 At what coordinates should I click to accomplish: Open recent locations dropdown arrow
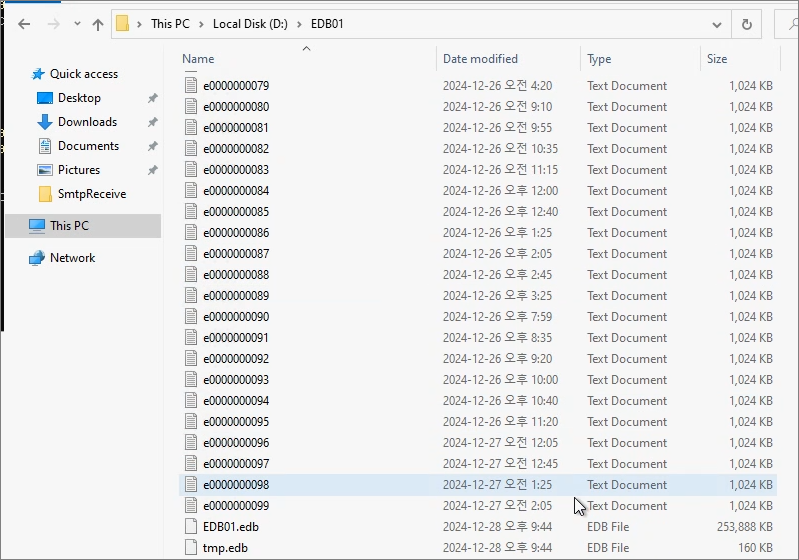[x=77, y=24]
